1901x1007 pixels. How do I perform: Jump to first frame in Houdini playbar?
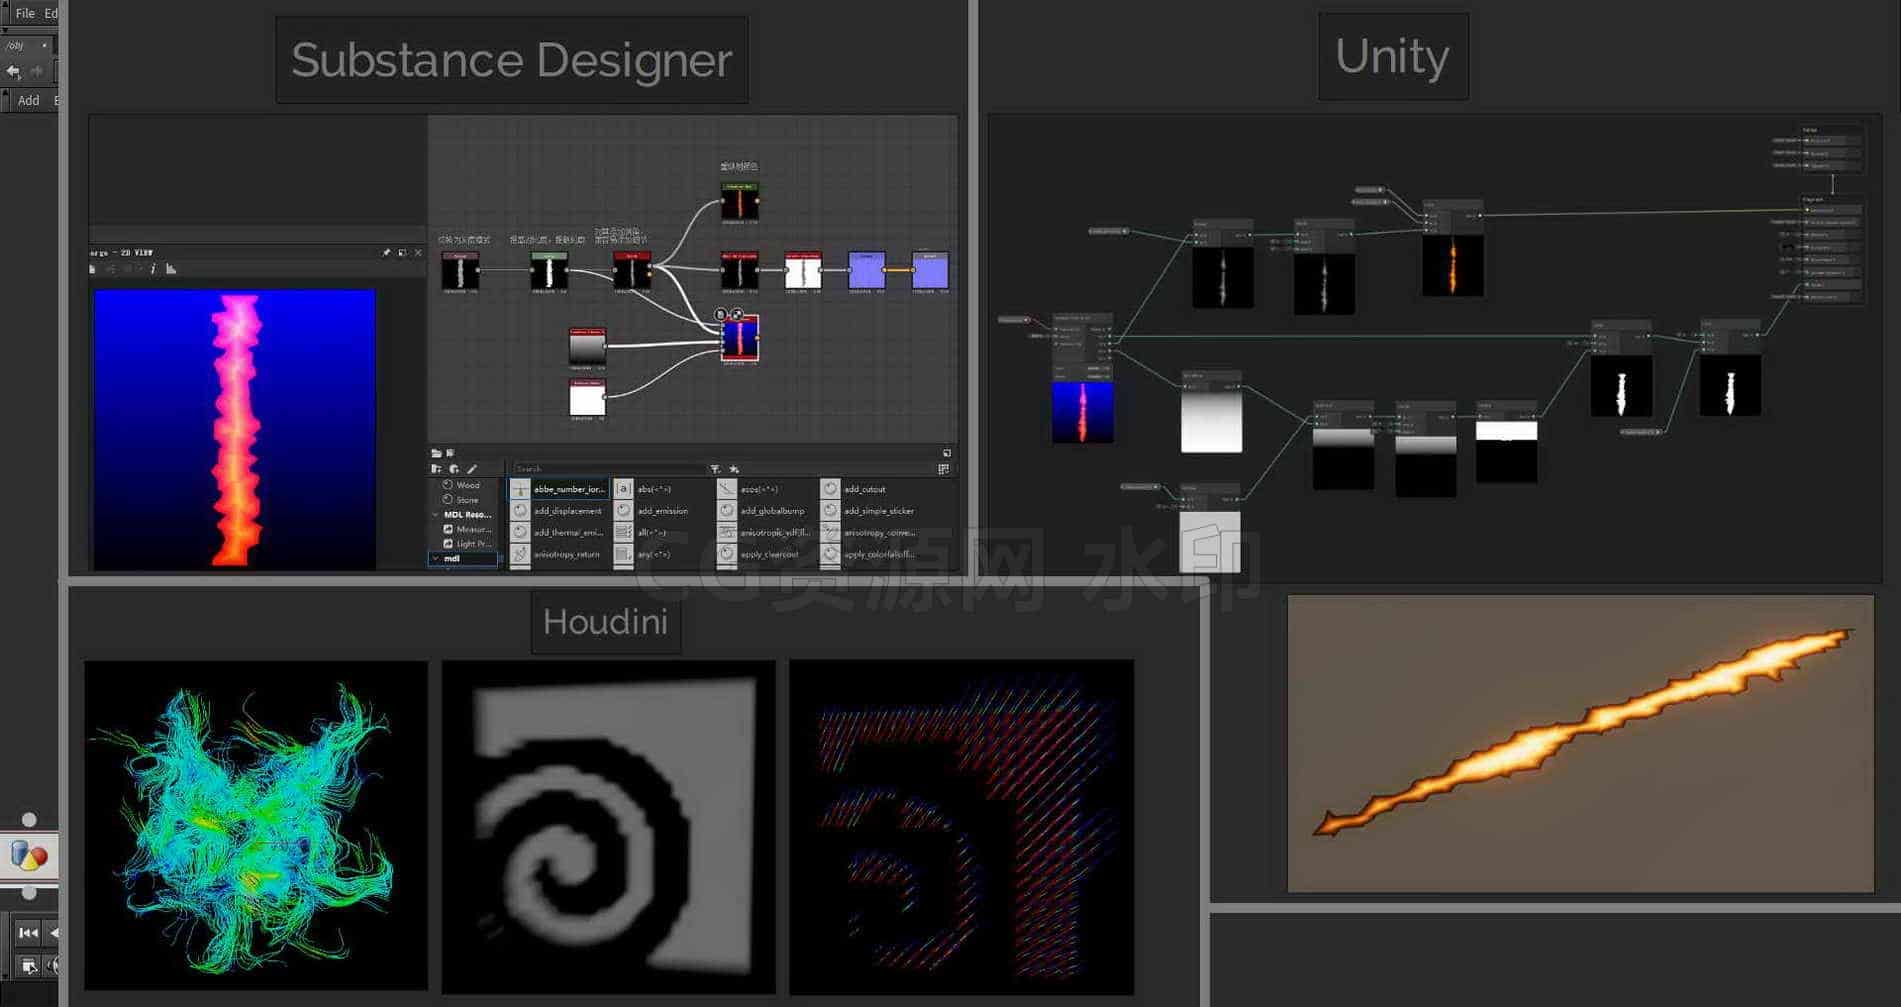pyautogui.click(x=28, y=933)
